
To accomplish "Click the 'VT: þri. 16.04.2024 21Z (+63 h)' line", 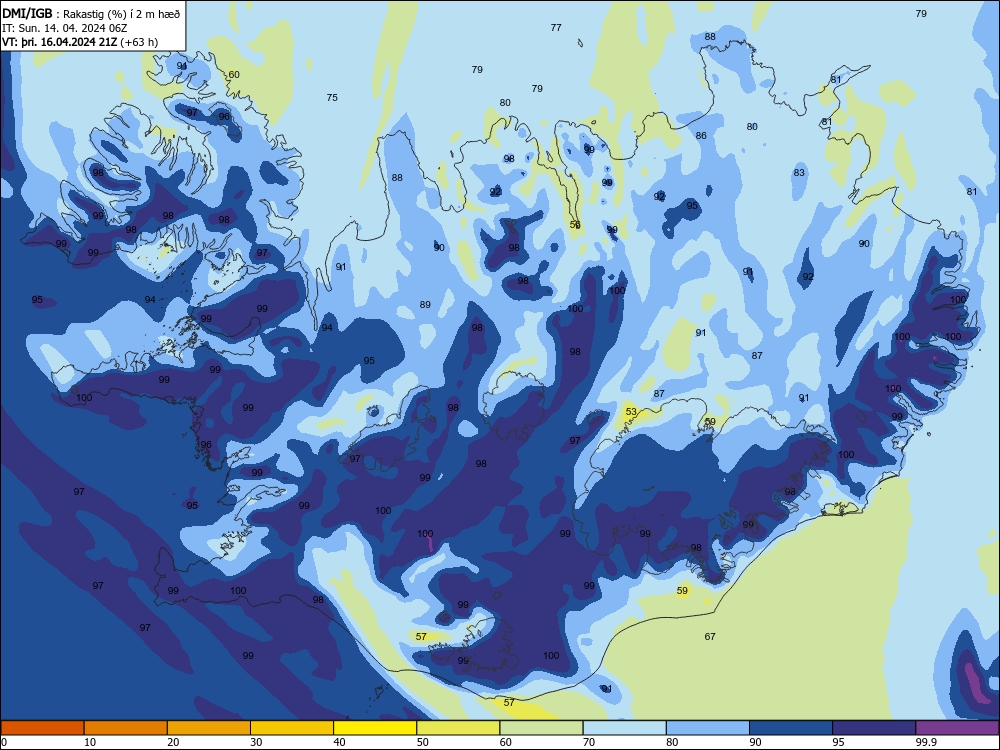I will (80, 42).
